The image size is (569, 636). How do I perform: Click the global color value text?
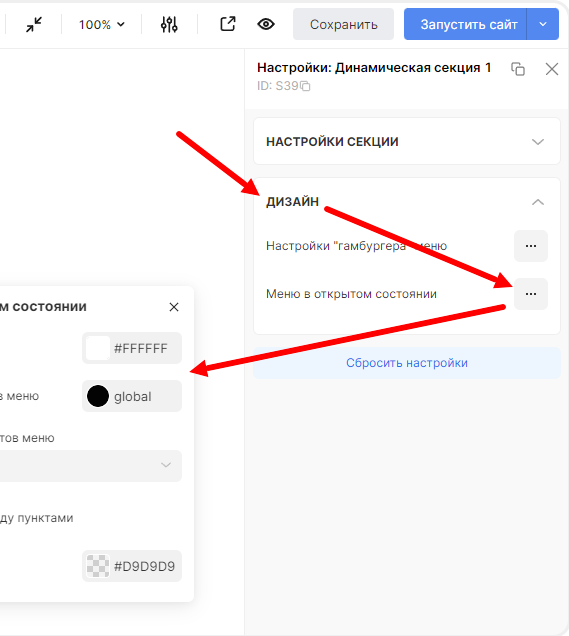click(x=133, y=396)
